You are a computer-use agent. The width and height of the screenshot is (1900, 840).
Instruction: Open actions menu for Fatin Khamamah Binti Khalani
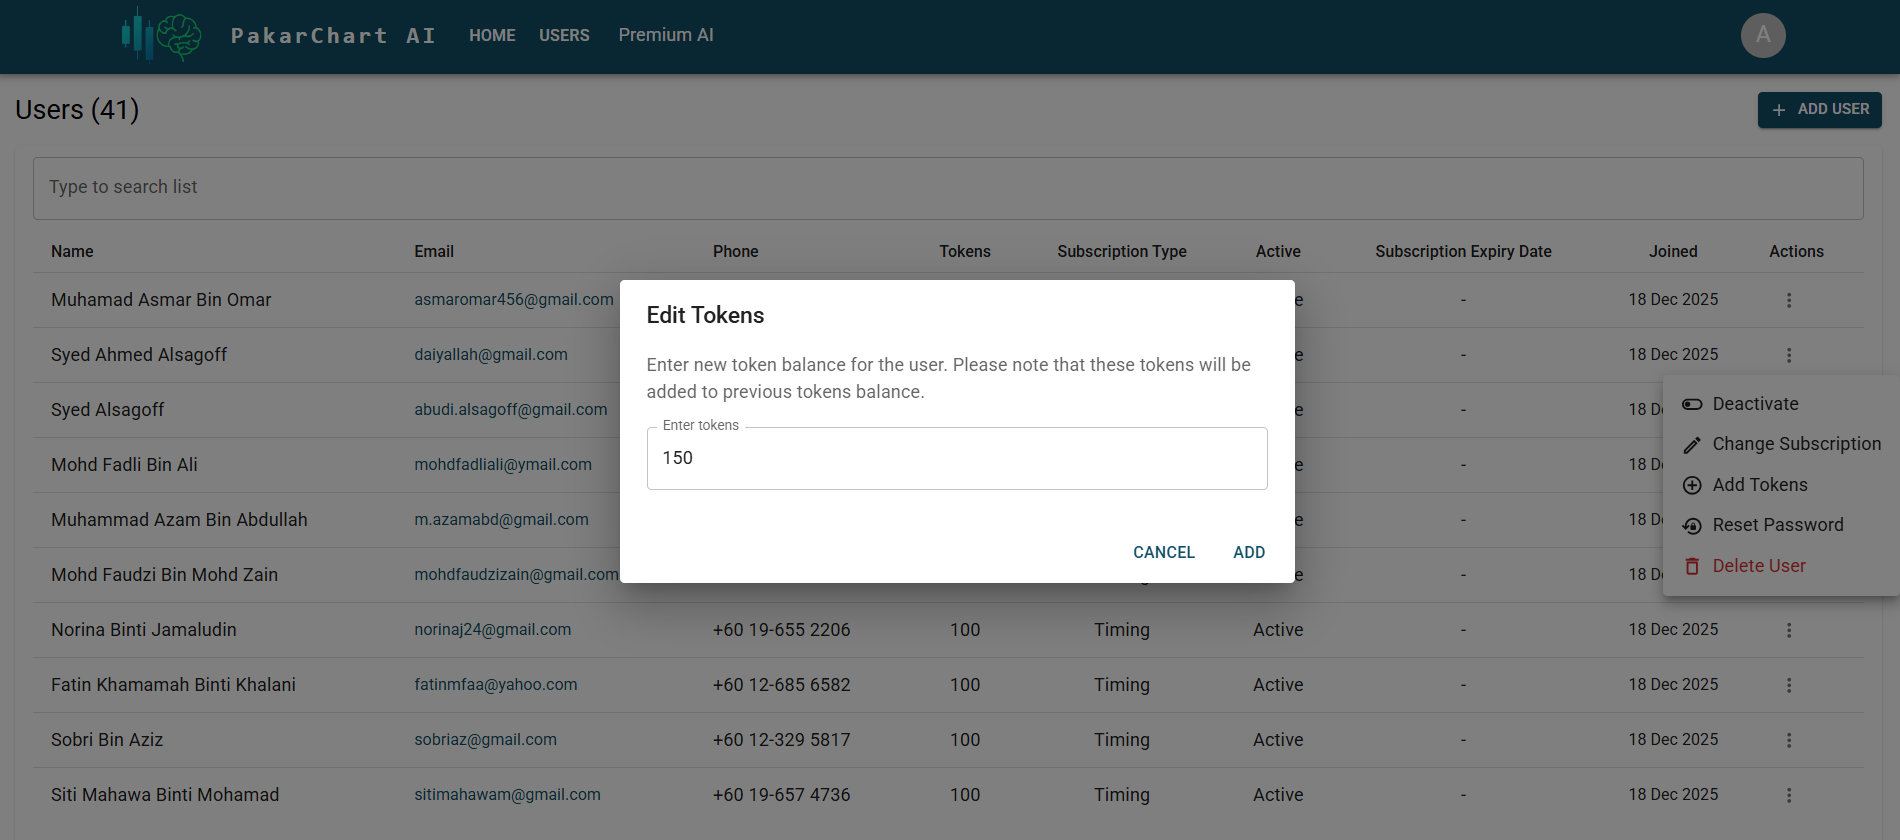click(1788, 685)
